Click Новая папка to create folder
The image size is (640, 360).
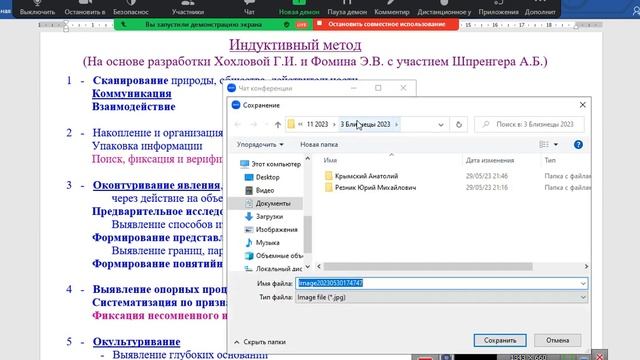319,144
